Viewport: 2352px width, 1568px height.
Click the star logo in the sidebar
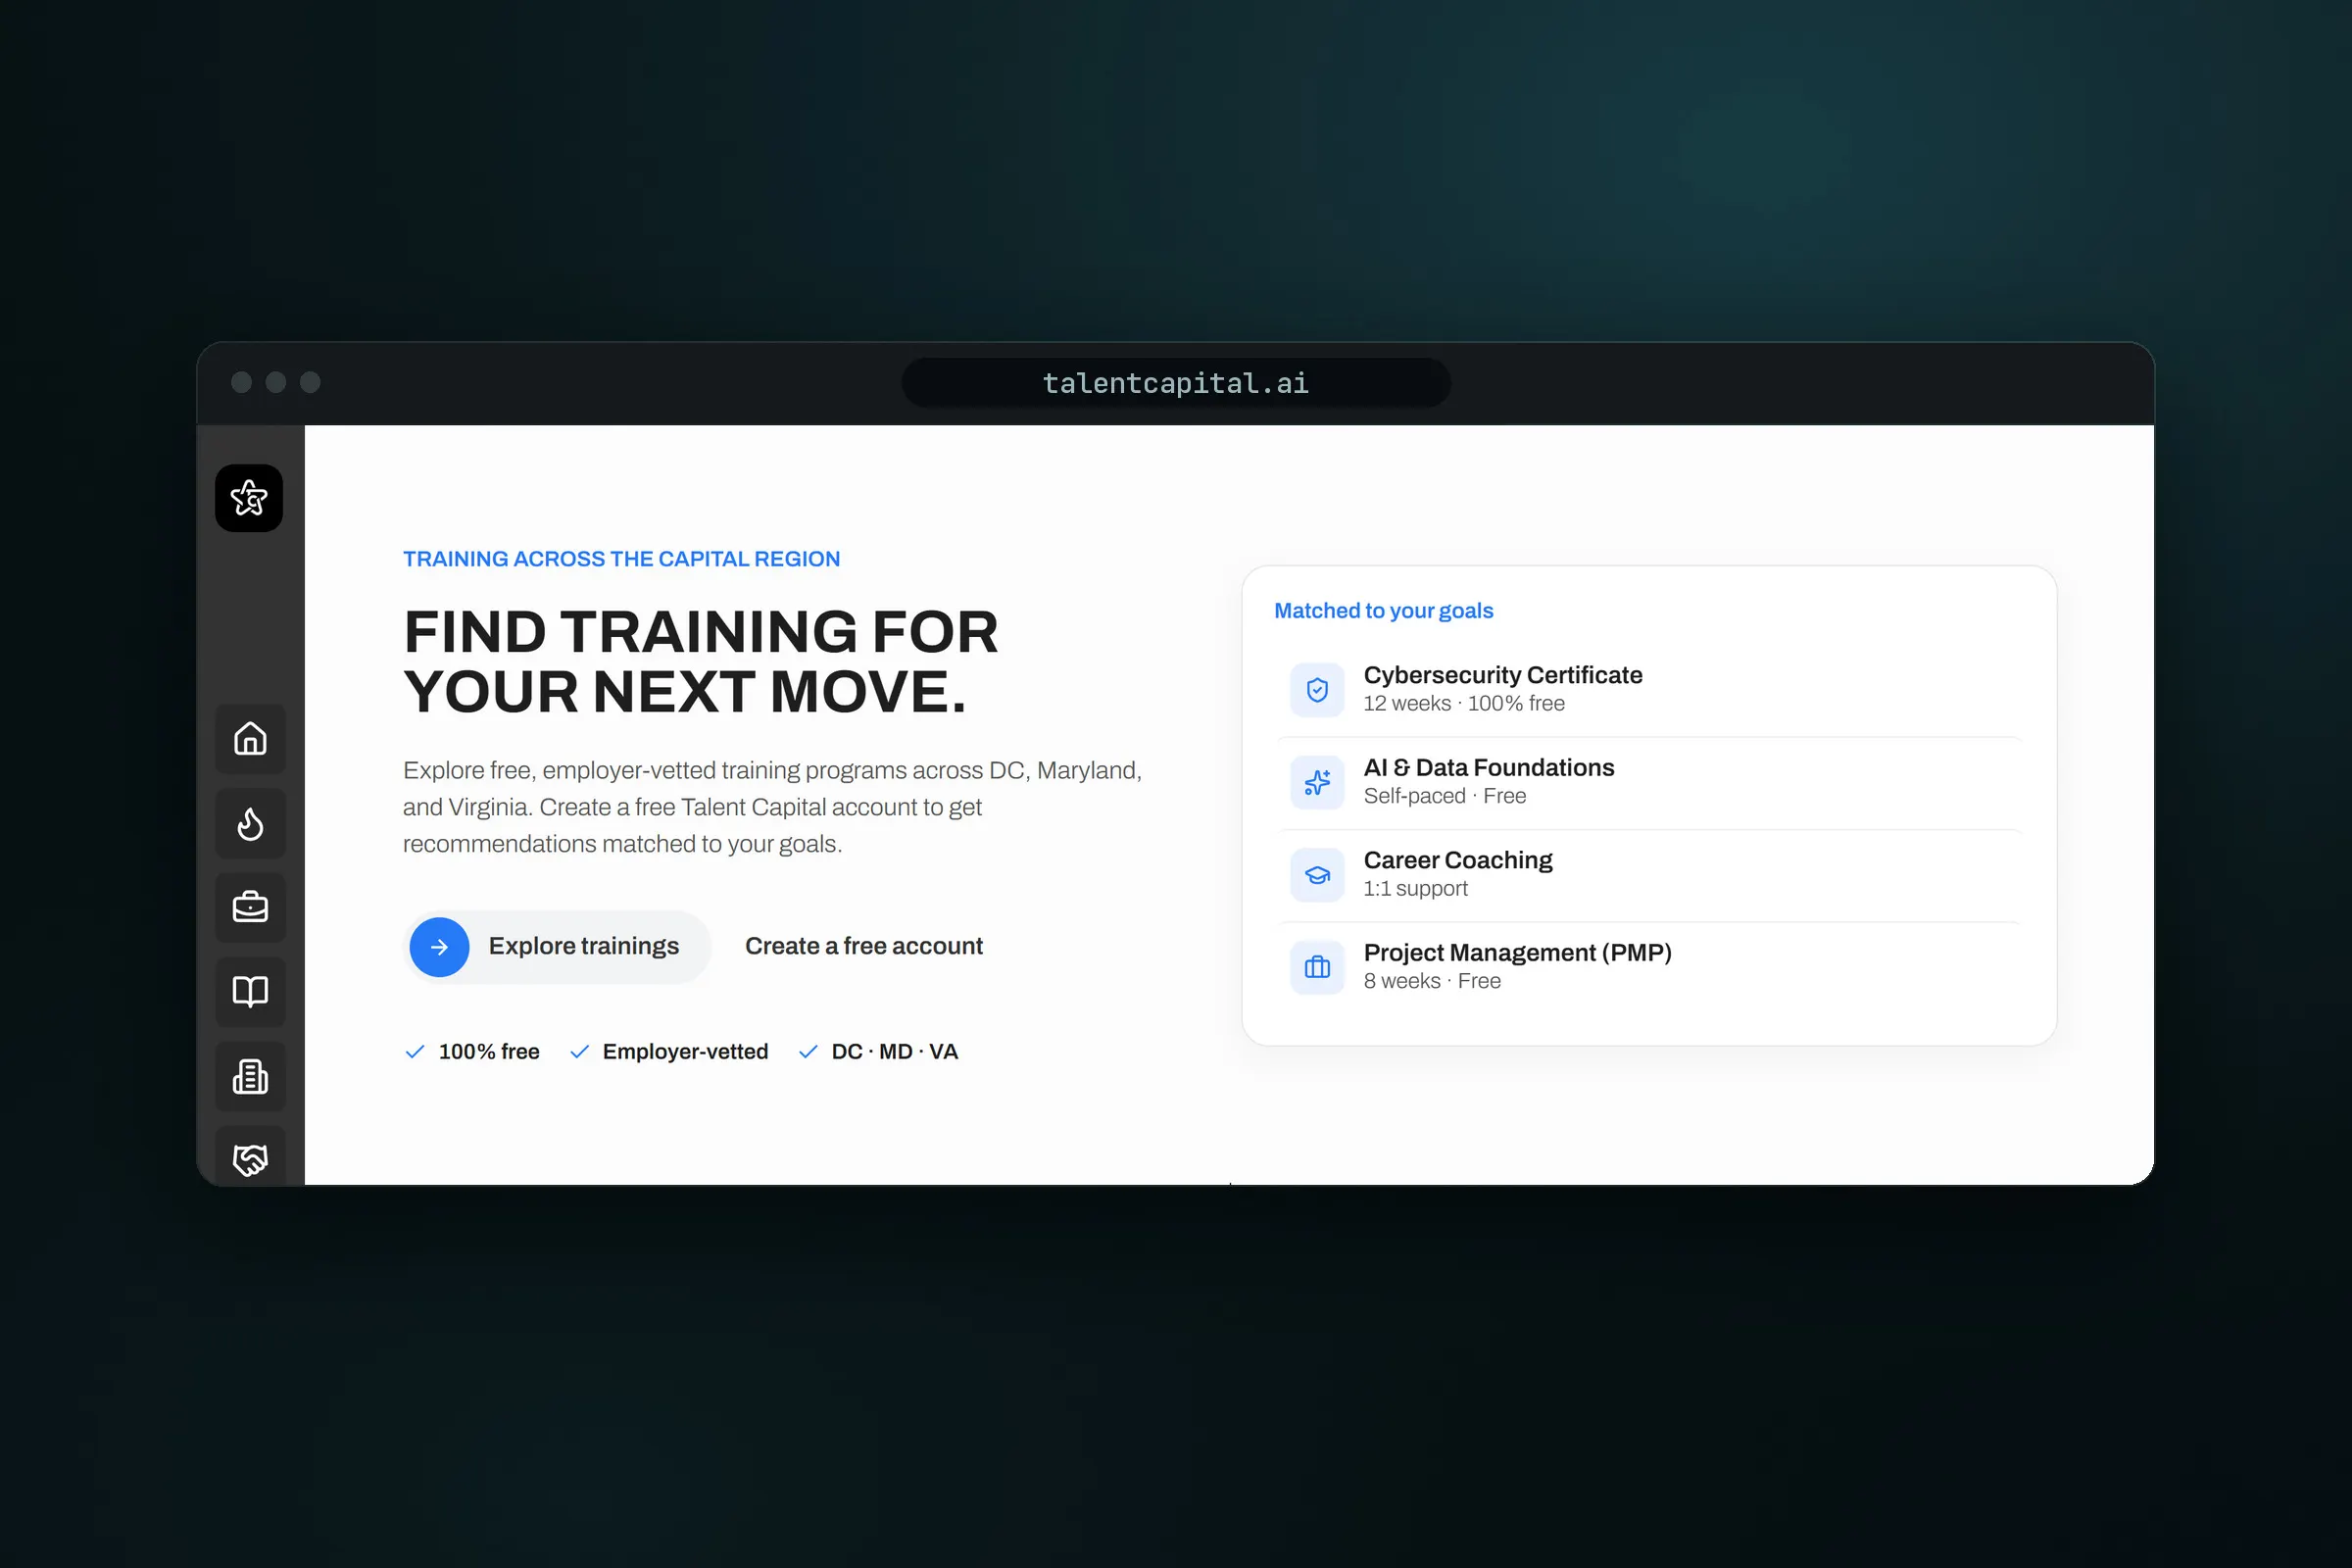pos(249,498)
